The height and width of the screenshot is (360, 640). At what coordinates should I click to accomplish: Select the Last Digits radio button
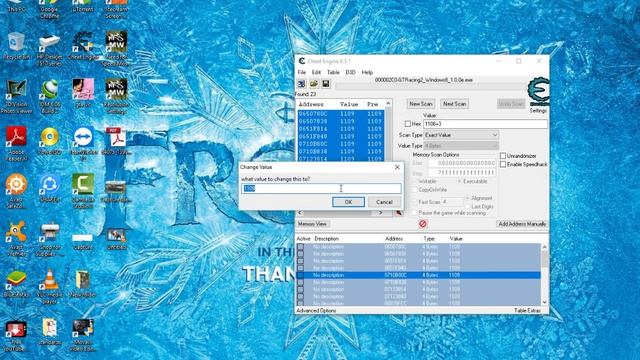468,207
